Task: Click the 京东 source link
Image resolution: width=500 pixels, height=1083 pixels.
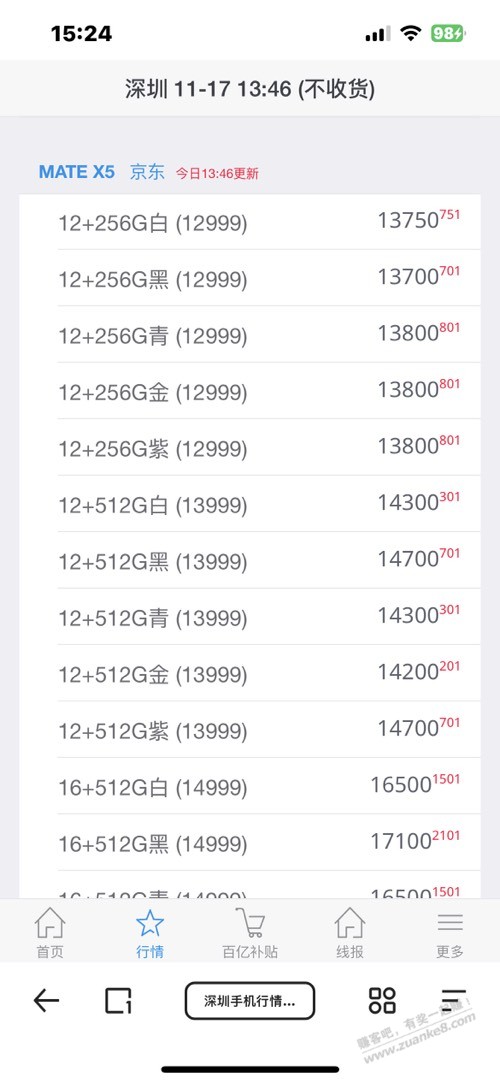Action: [x=147, y=172]
